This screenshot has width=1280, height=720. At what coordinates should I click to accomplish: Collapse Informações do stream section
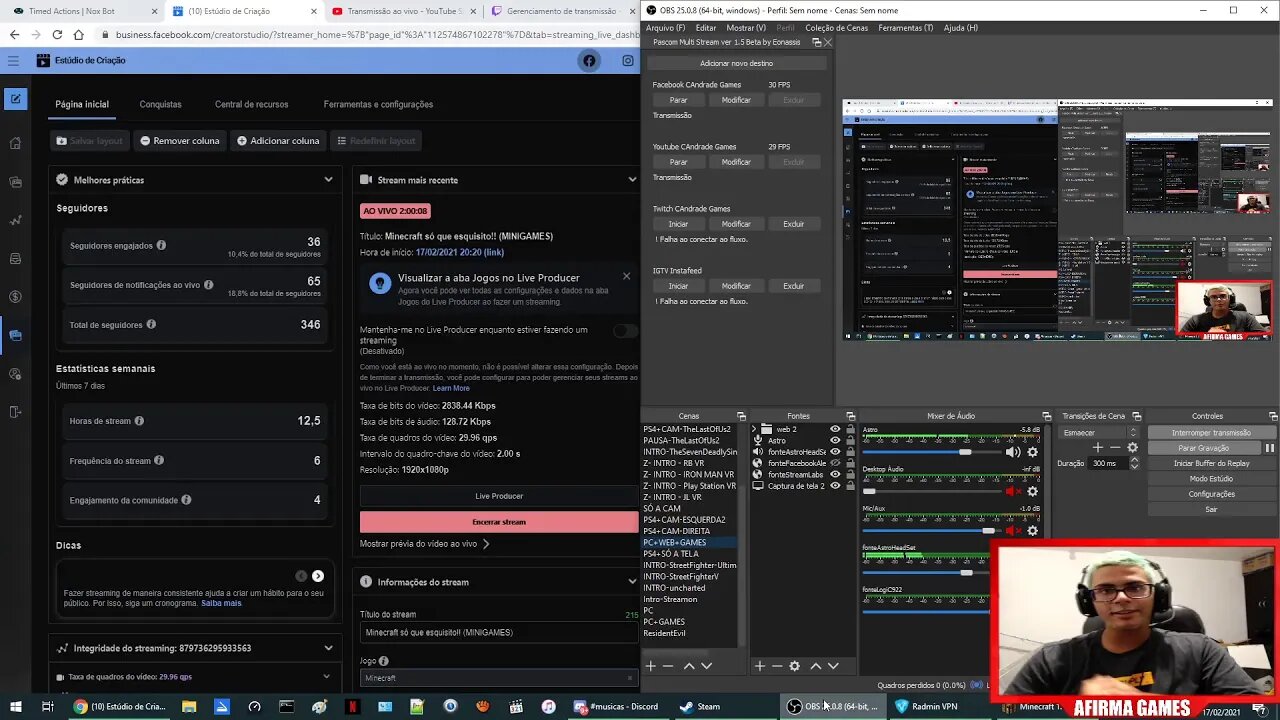[x=632, y=582]
